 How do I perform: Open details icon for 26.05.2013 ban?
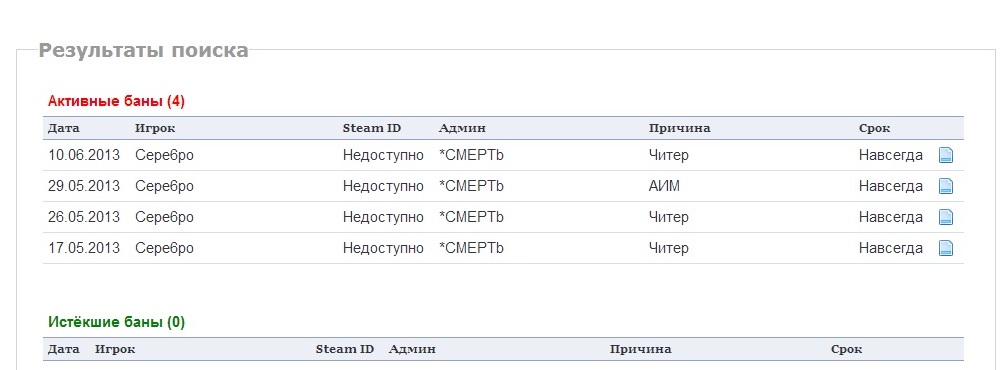tap(946, 217)
